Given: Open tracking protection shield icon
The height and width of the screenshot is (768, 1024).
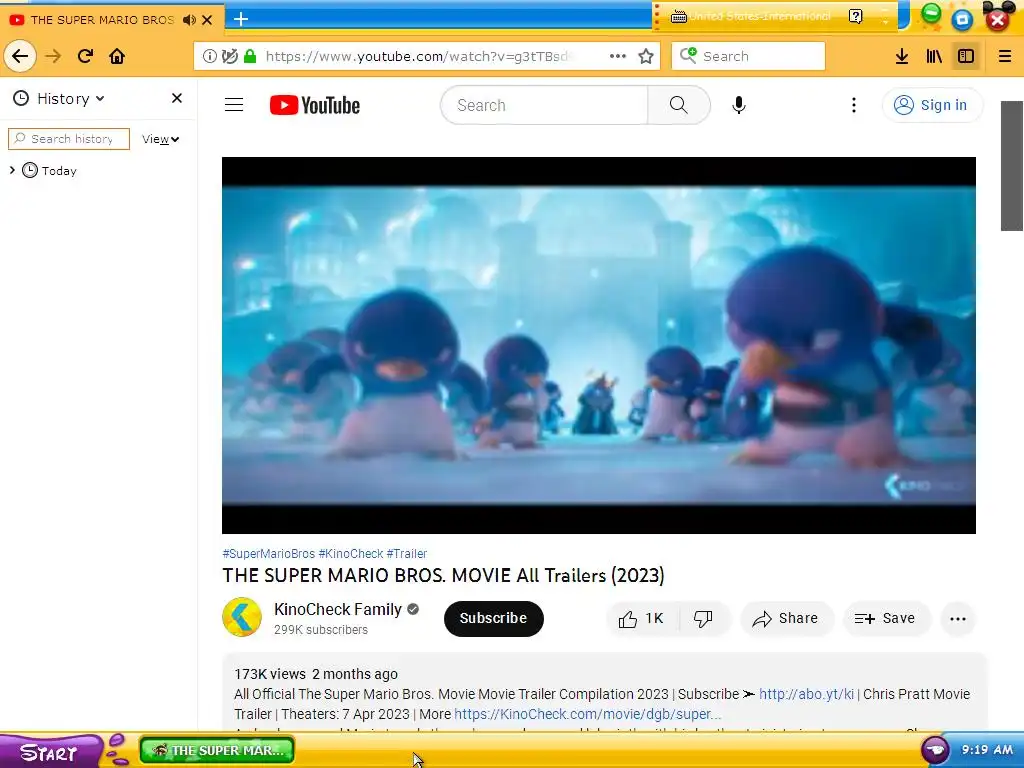Looking at the screenshot, I should coord(229,56).
